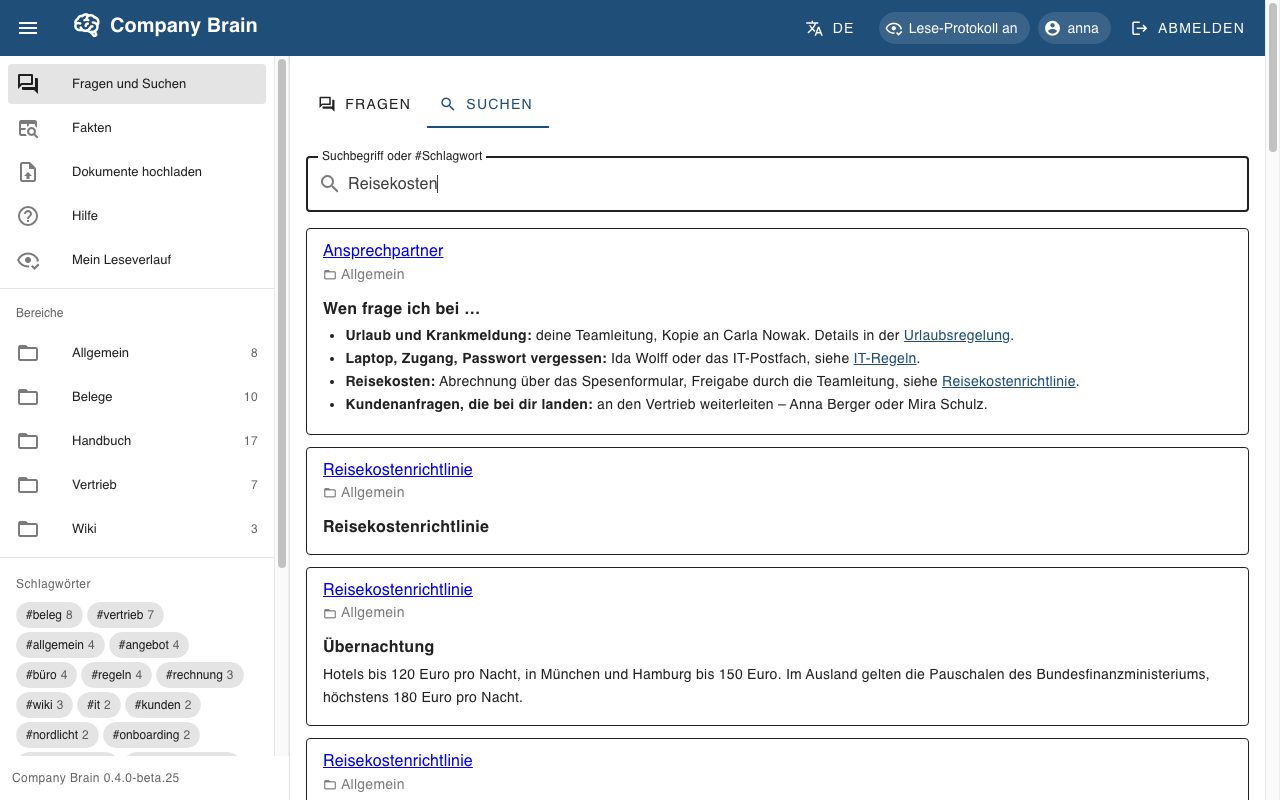Image resolution: width=1280 pixels, height=800 pixels.
Task: Select the Suchen tab
Action: coord(488,104)
